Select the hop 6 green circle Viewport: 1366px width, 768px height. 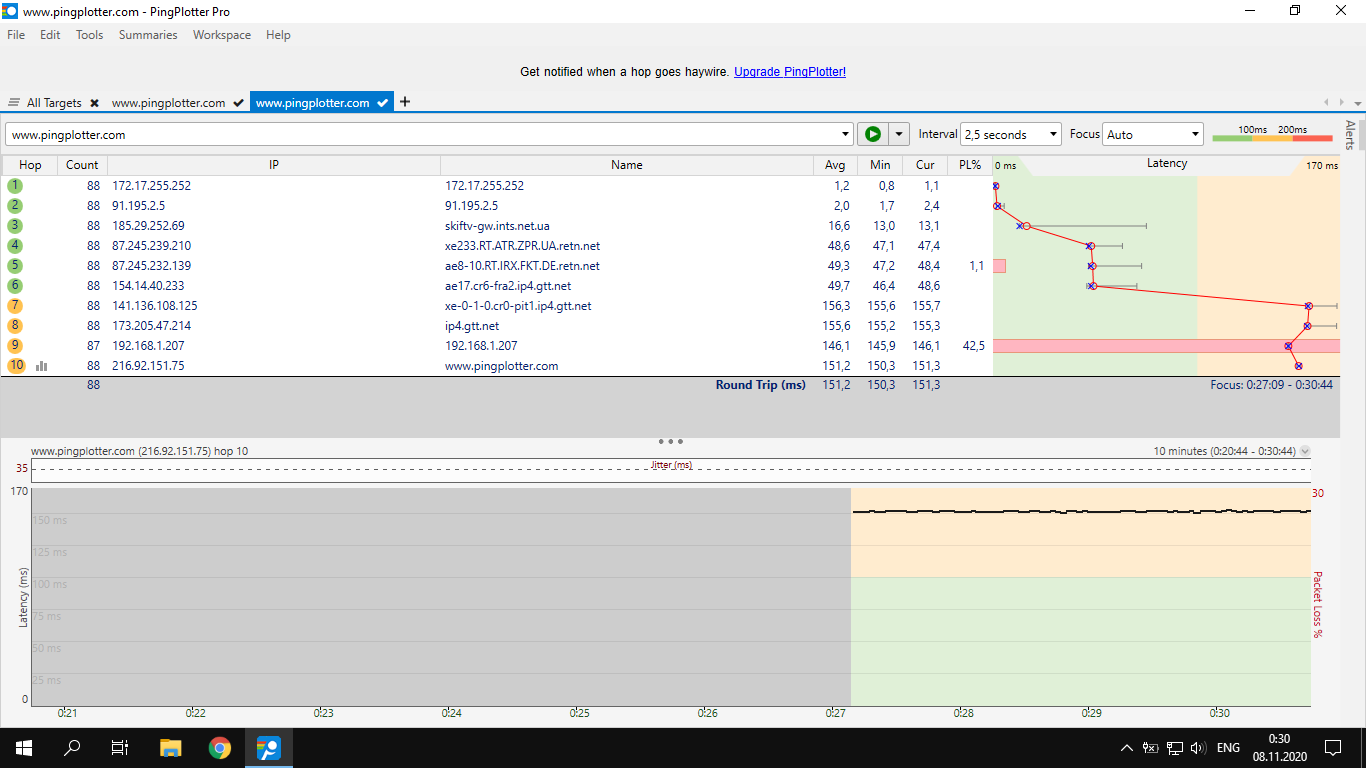(x=15, y=286)
